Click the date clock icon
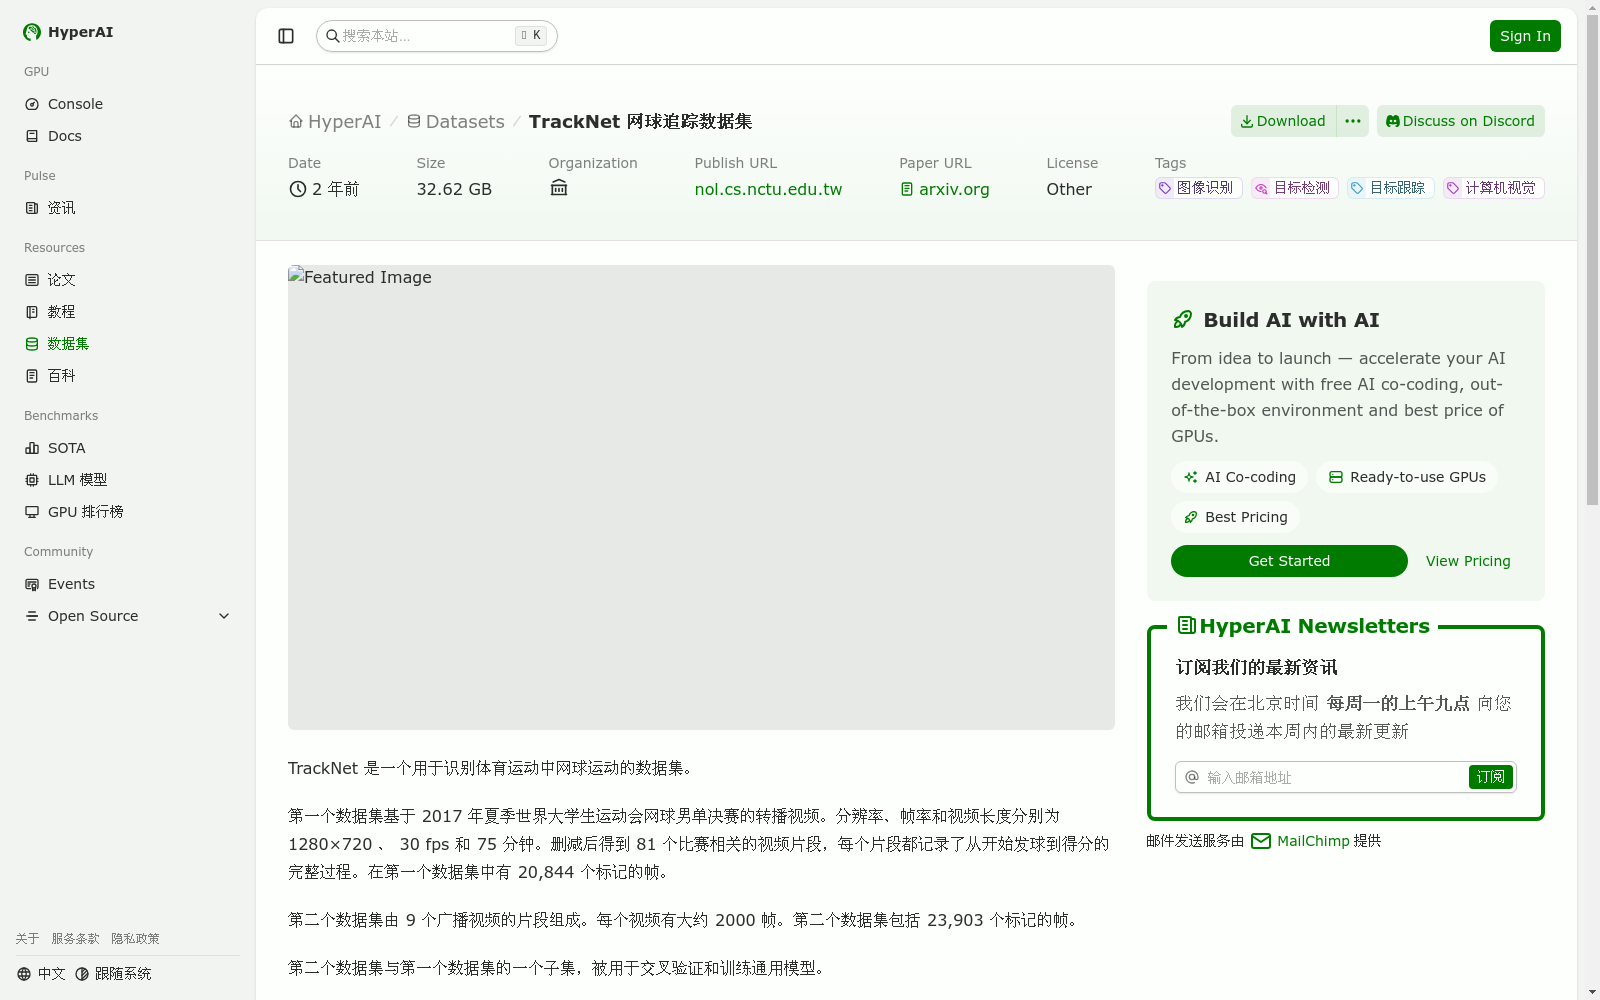This screenshot has height=1000, width=1600. [x=297, y=189]
